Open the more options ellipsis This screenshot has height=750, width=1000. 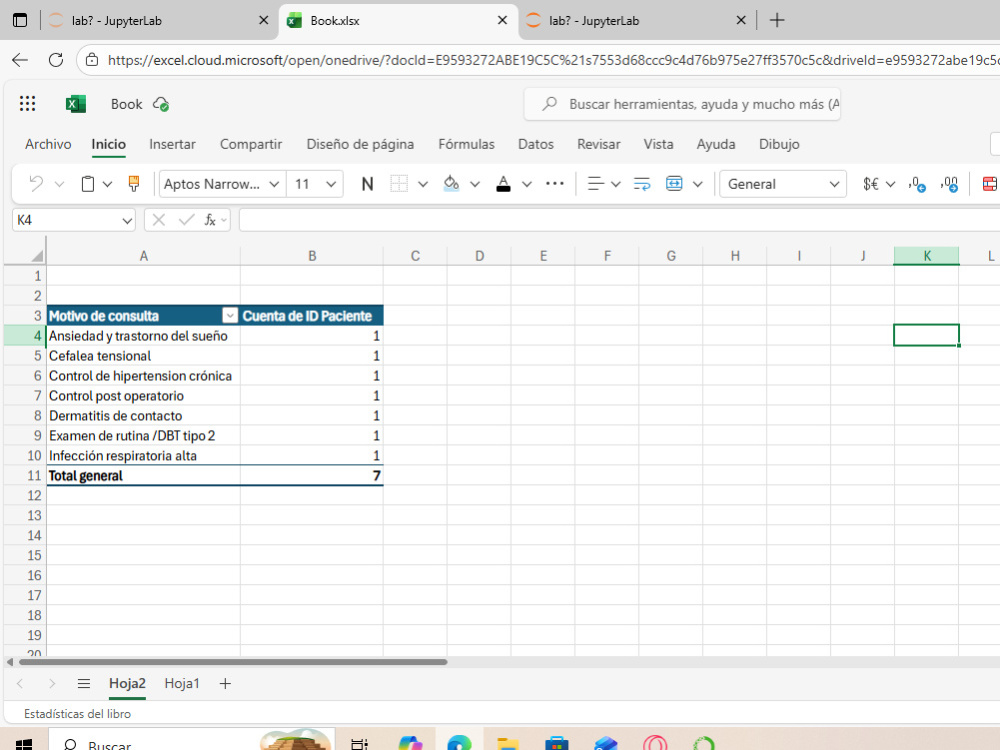[x=555, y=184]
